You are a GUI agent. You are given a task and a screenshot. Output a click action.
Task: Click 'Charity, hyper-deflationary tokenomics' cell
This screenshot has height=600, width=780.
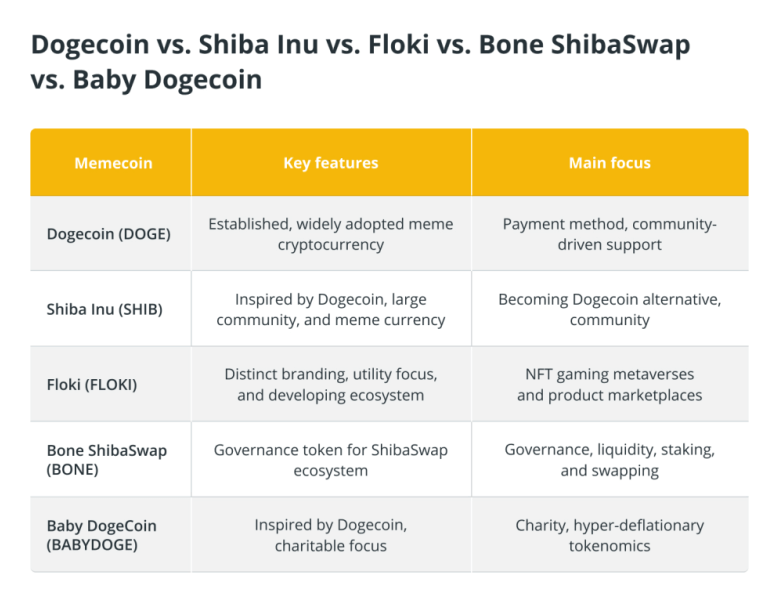[x=610, y=535]
